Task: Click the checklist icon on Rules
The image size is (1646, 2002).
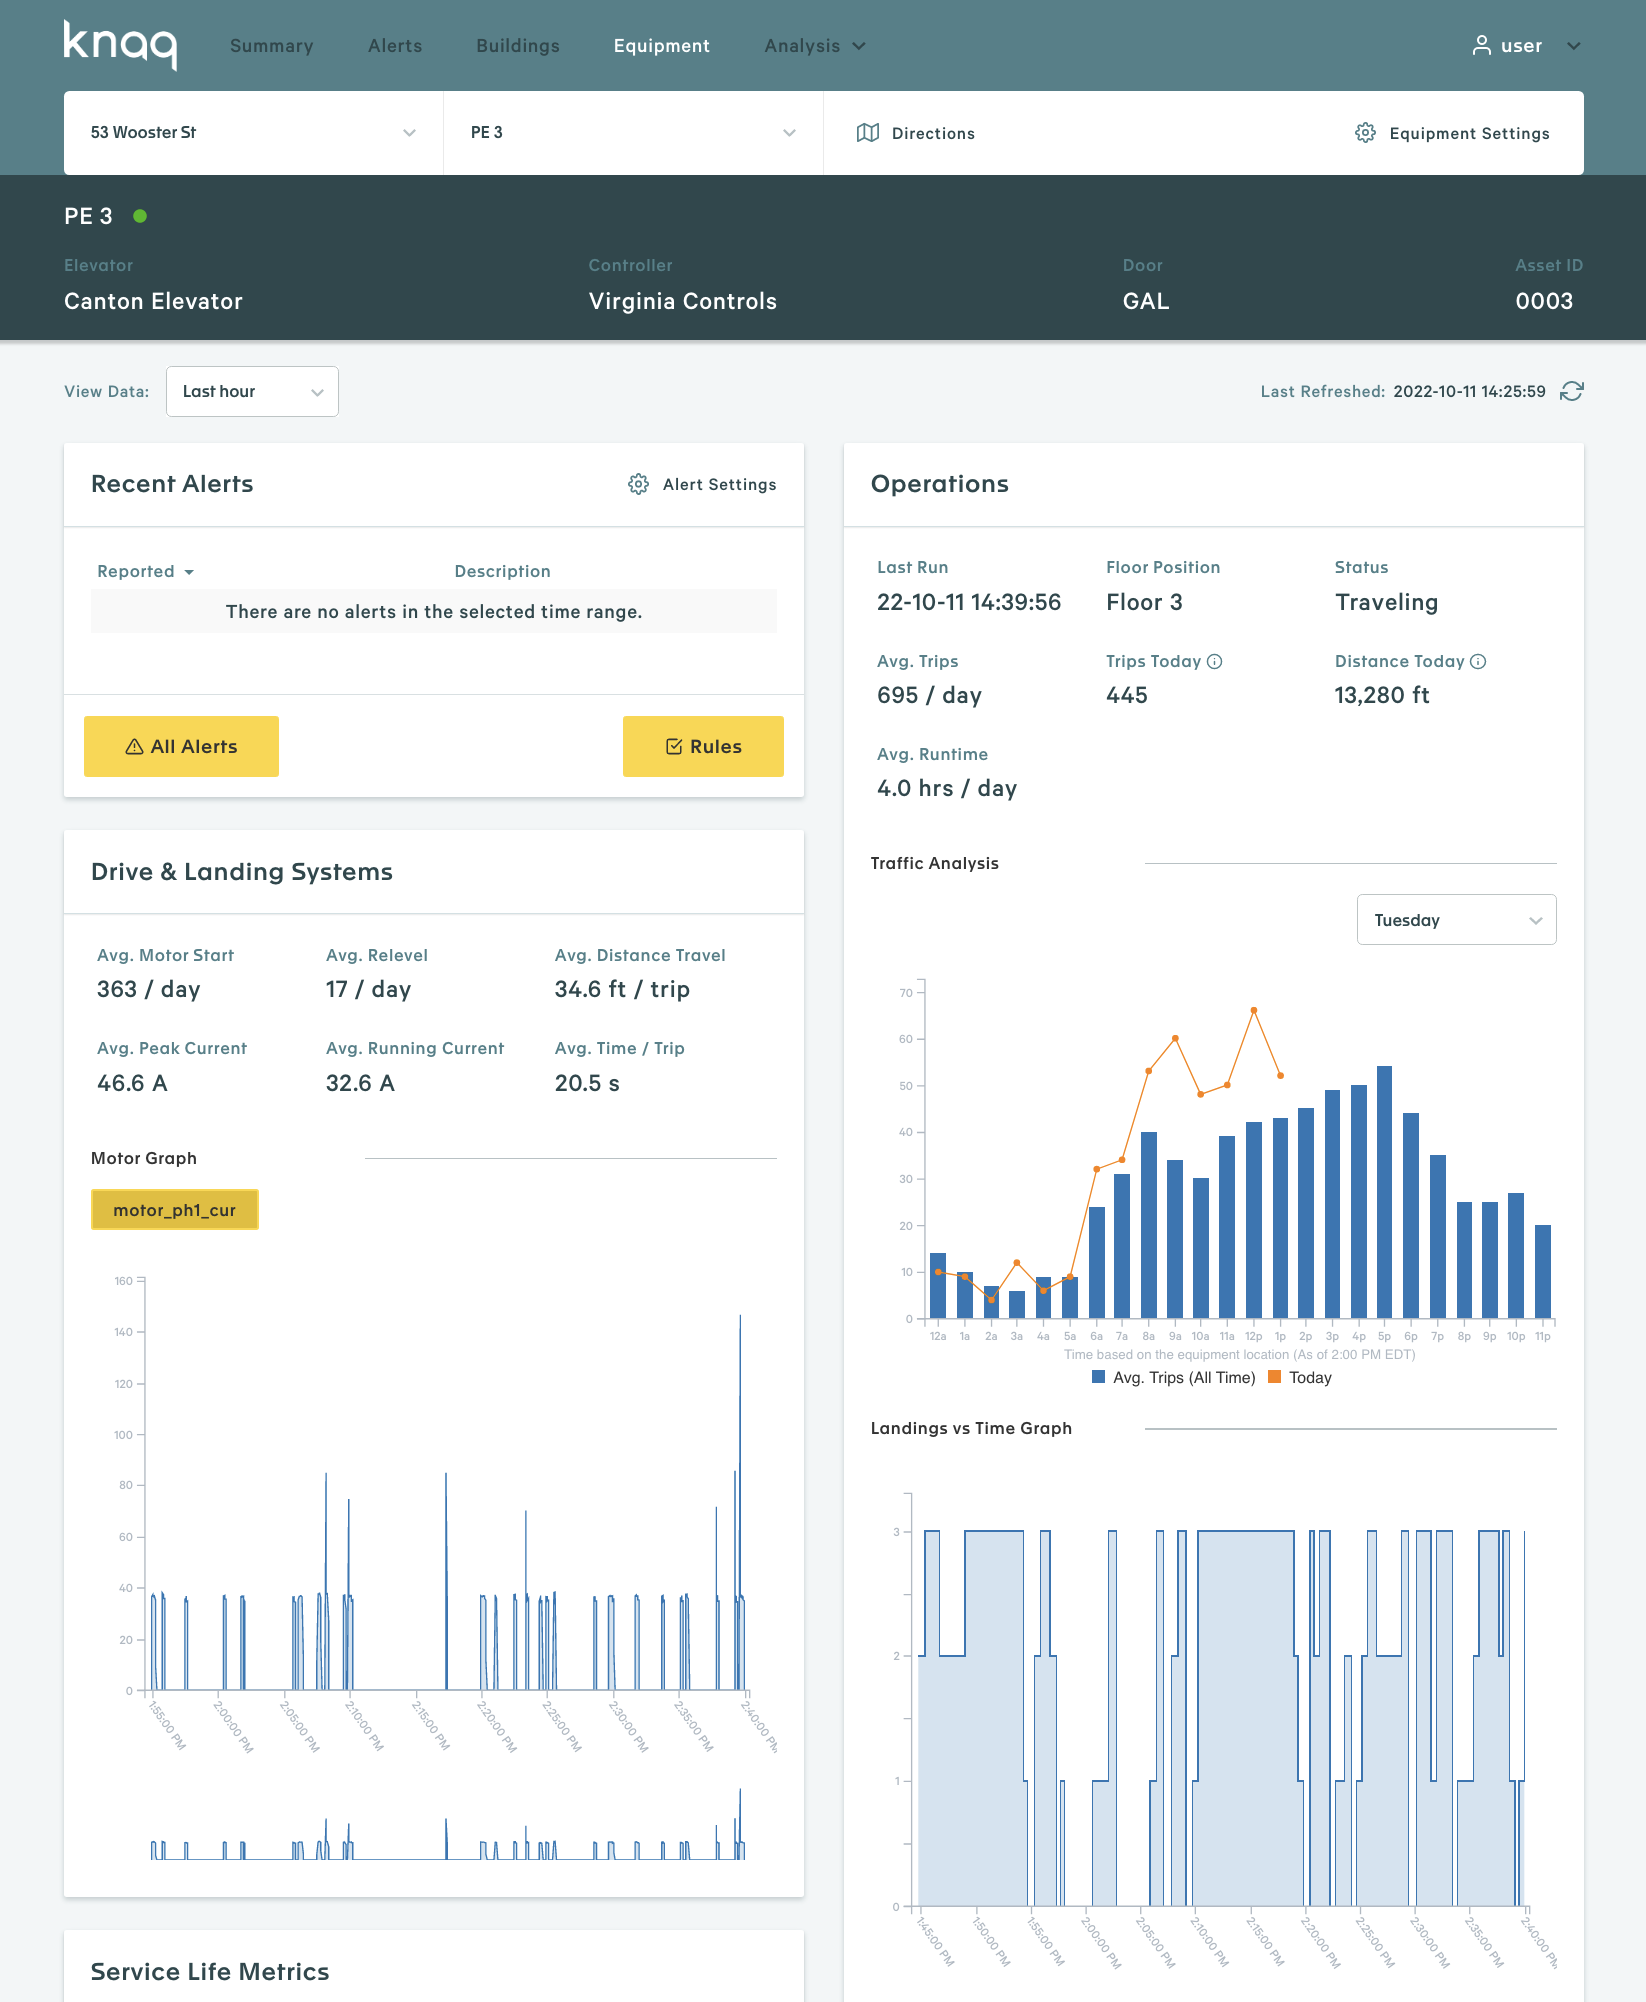Action: [674, 746]
